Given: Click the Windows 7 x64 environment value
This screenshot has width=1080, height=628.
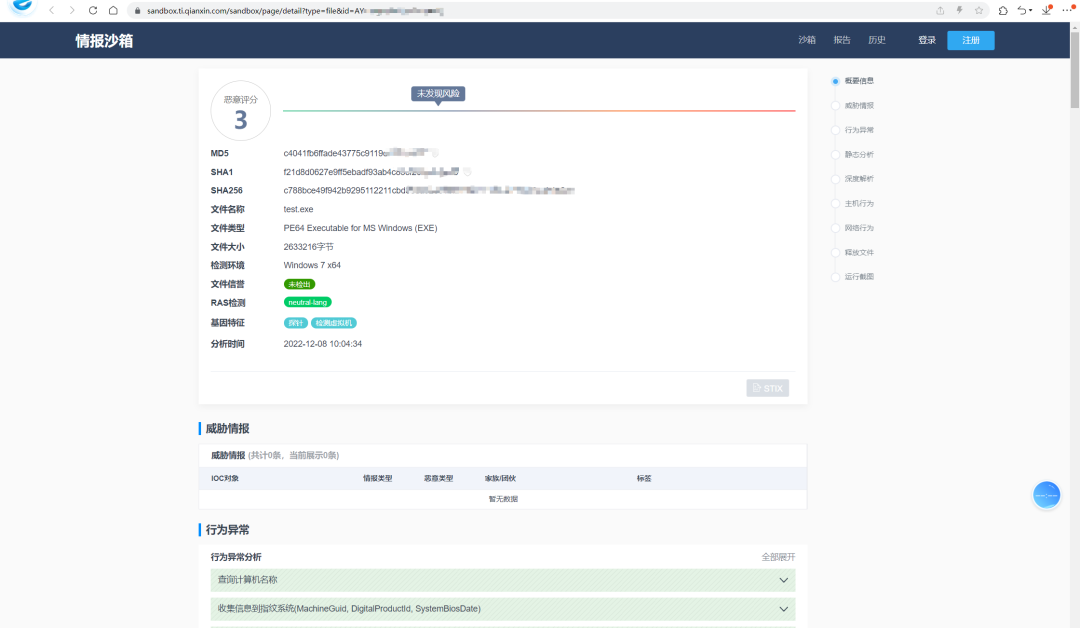Looking at the screenshot, I should click(312, 265).
